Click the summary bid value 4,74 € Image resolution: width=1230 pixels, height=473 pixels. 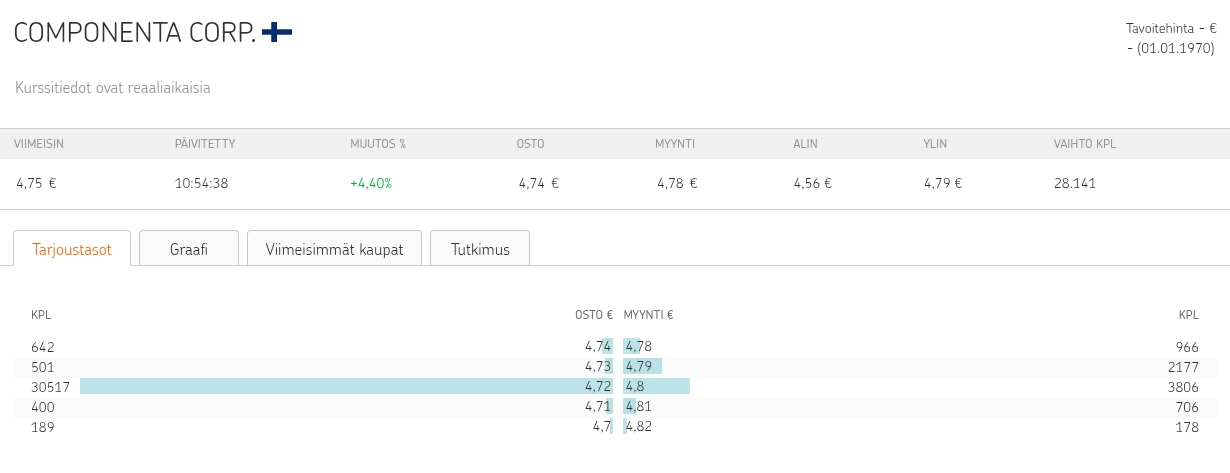click(x=538, y=184)
